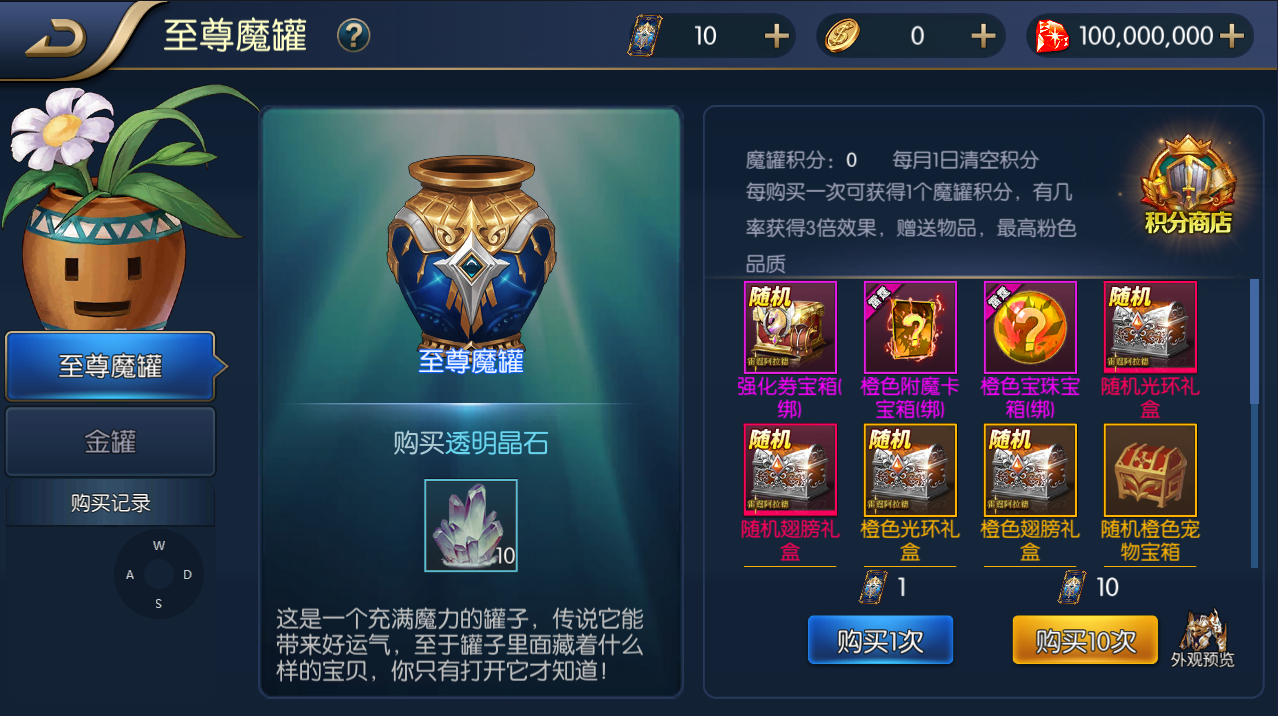Add more blue card tickets with plus
The height and width of the screenshot is (716, 1278).
click(x=777, y=36)
